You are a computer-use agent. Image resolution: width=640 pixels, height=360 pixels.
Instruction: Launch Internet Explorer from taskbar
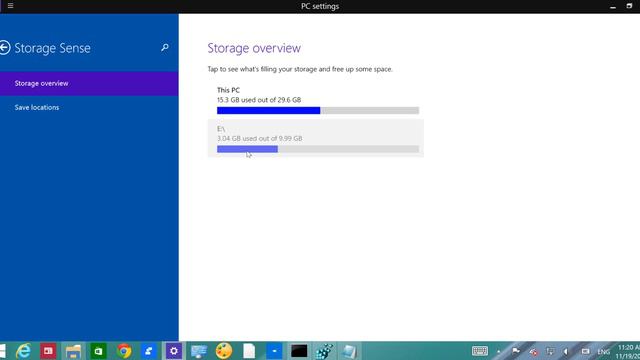[x=23, y=351]
